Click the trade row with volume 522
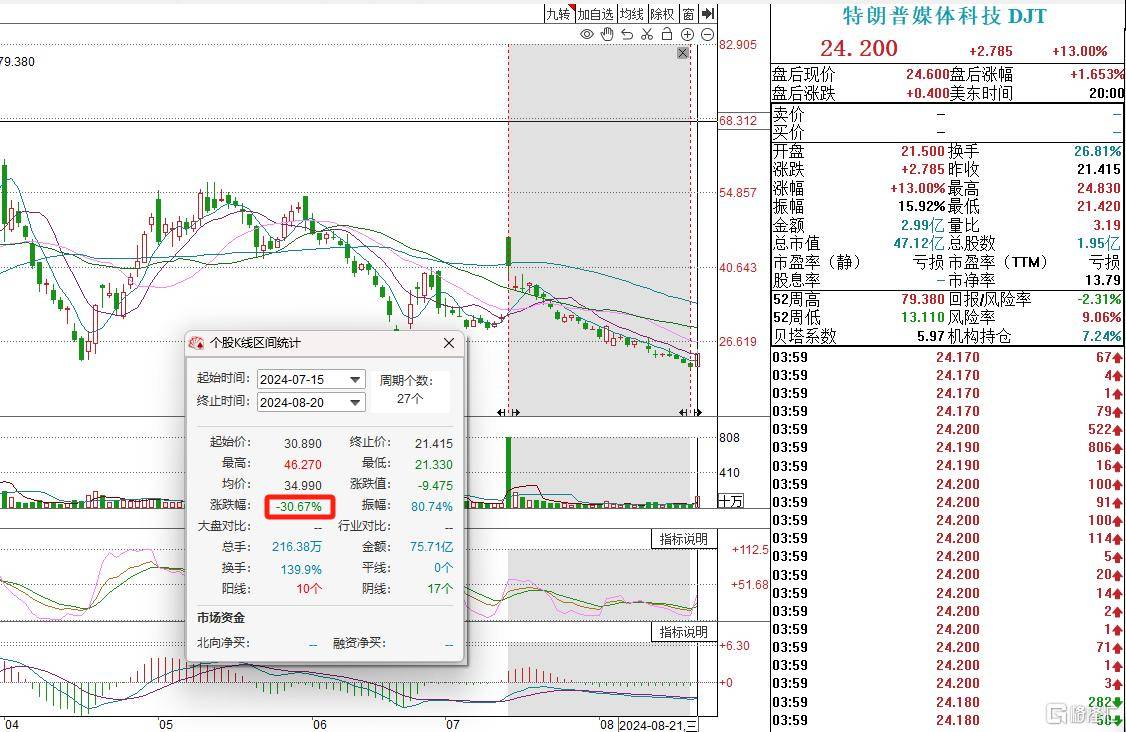The width and height of the screenshot is (1126, 732). tap(948, 430)
